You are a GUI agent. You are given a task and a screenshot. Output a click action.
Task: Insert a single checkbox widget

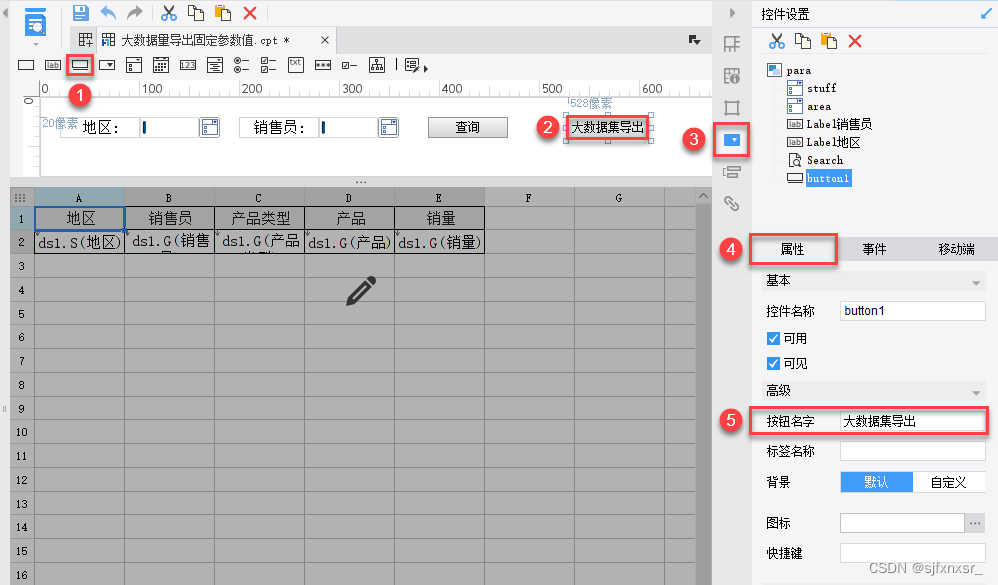point(349,65)
